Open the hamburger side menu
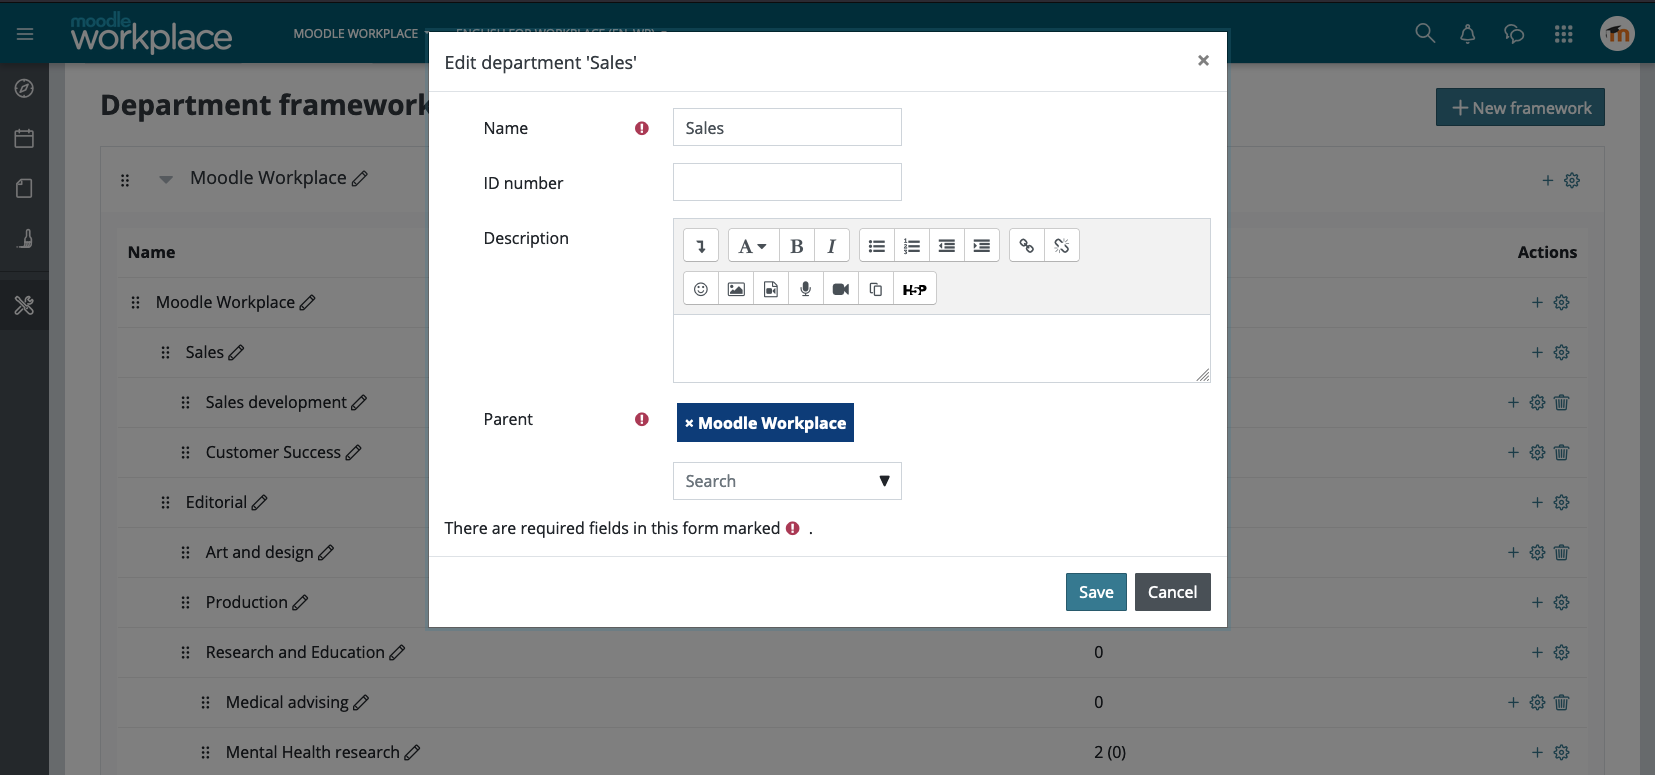This screenshot has width=1655, height=775. (x=25, y=34)
